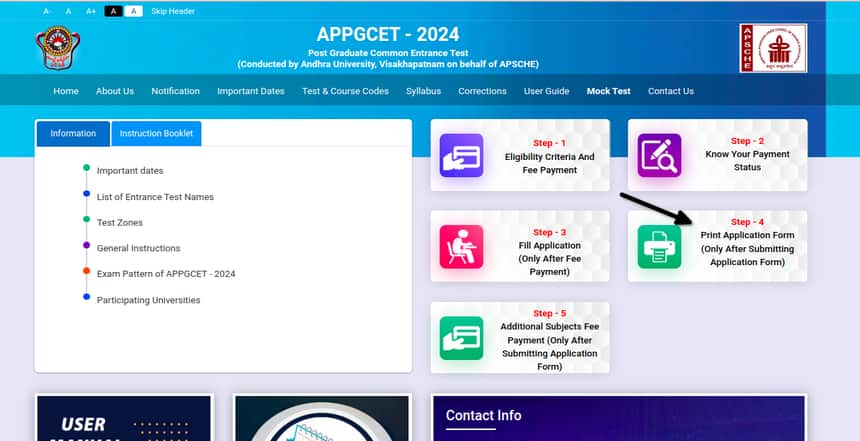
Task: Click the APSCHE logo in header
Action: point(773,48)
